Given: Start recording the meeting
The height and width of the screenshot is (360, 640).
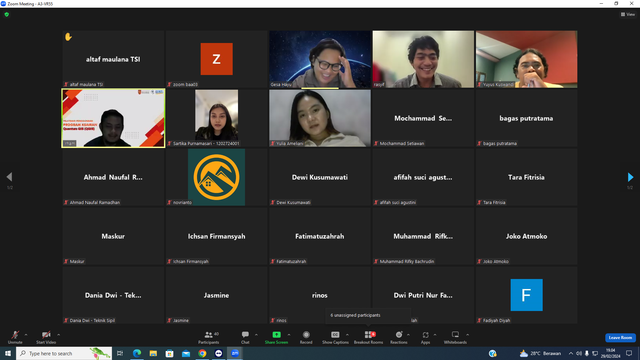Looking at the screenshot, I should coord(306,337).
